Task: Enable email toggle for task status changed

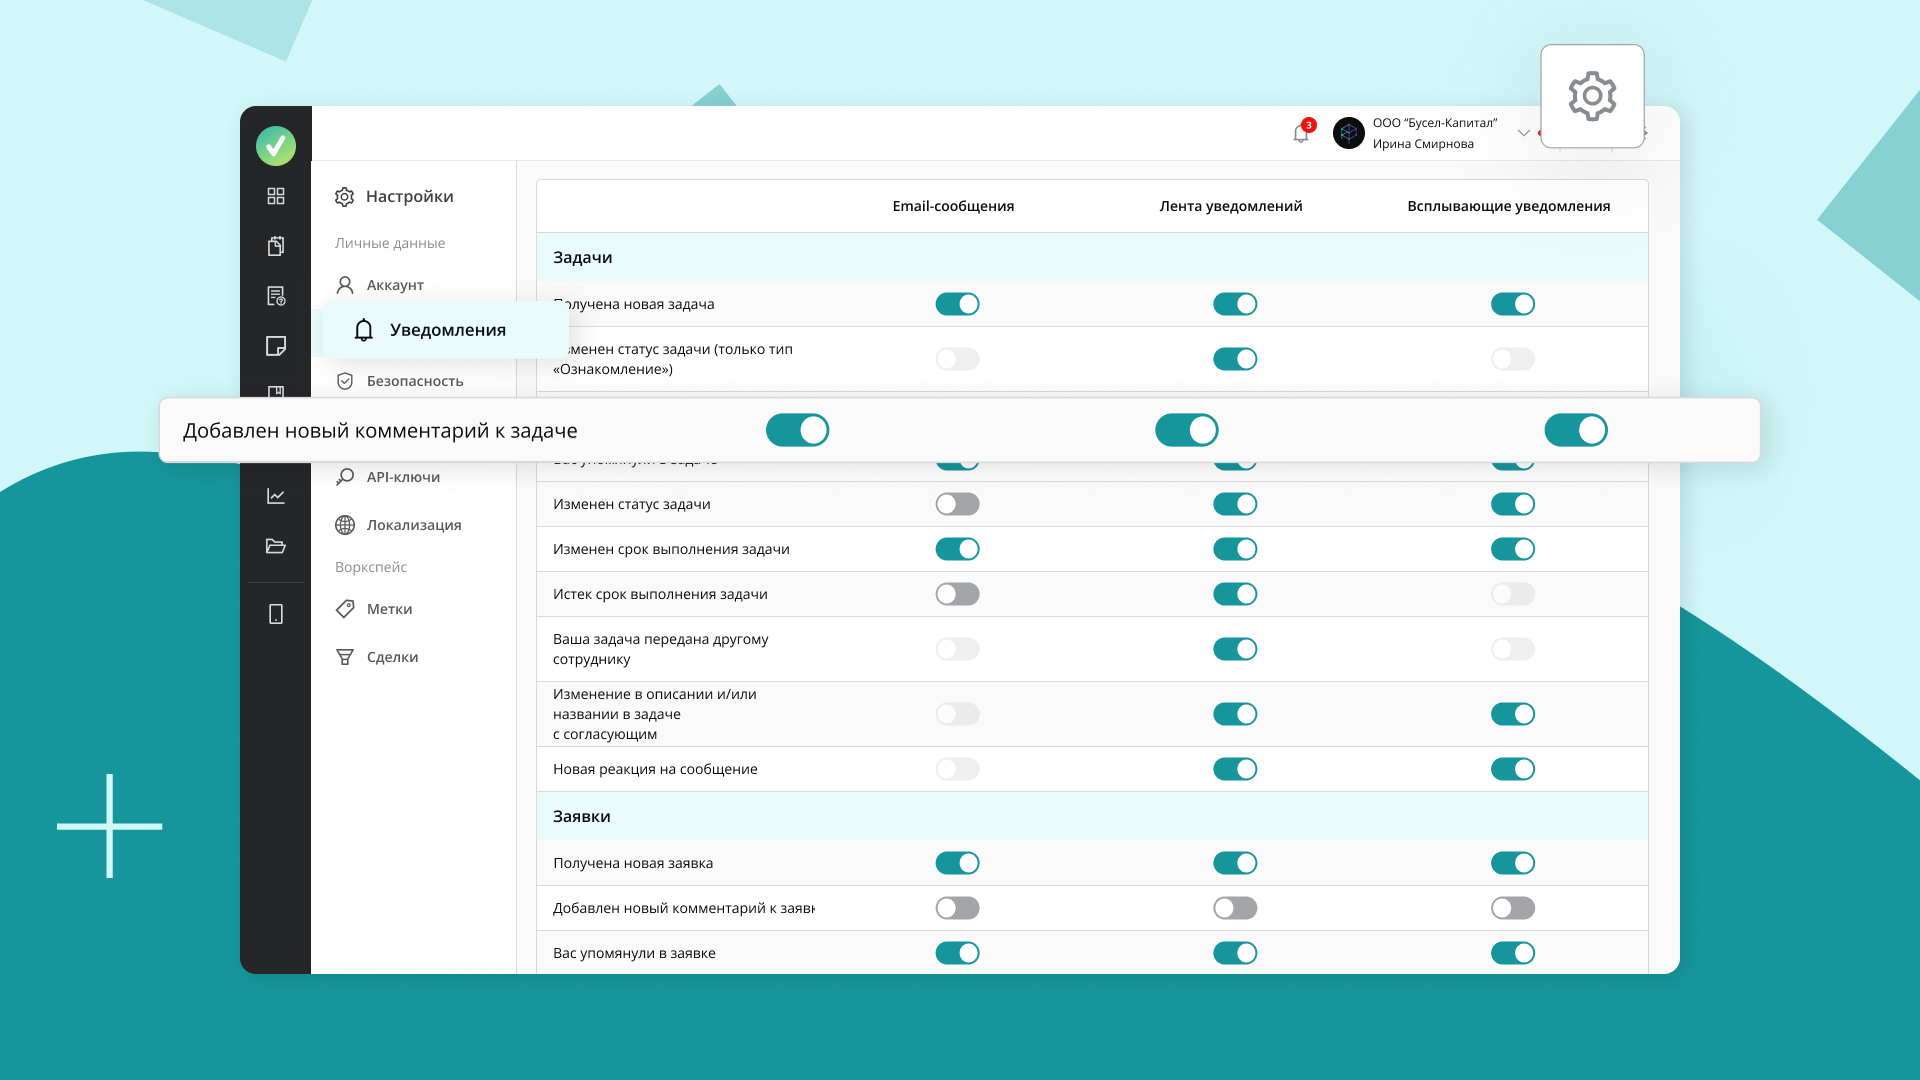Action: pyautogui.click(x=957, y=504)
